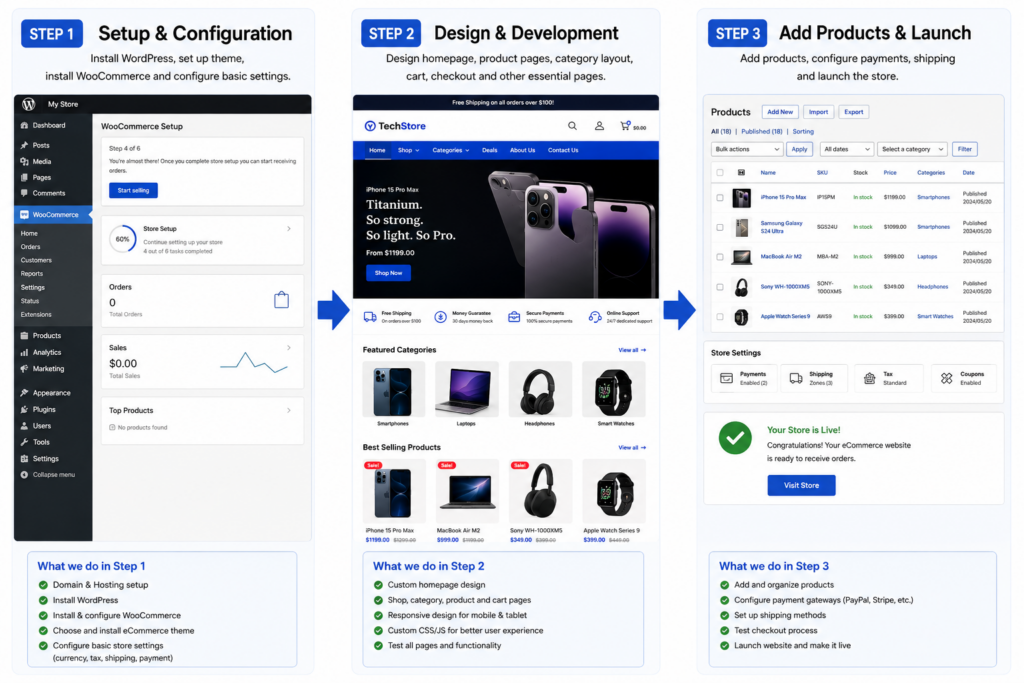Open the Headphones category thumbnail
The width and height of the screenshot is (1024, 683).
click(x=539, y=389)
